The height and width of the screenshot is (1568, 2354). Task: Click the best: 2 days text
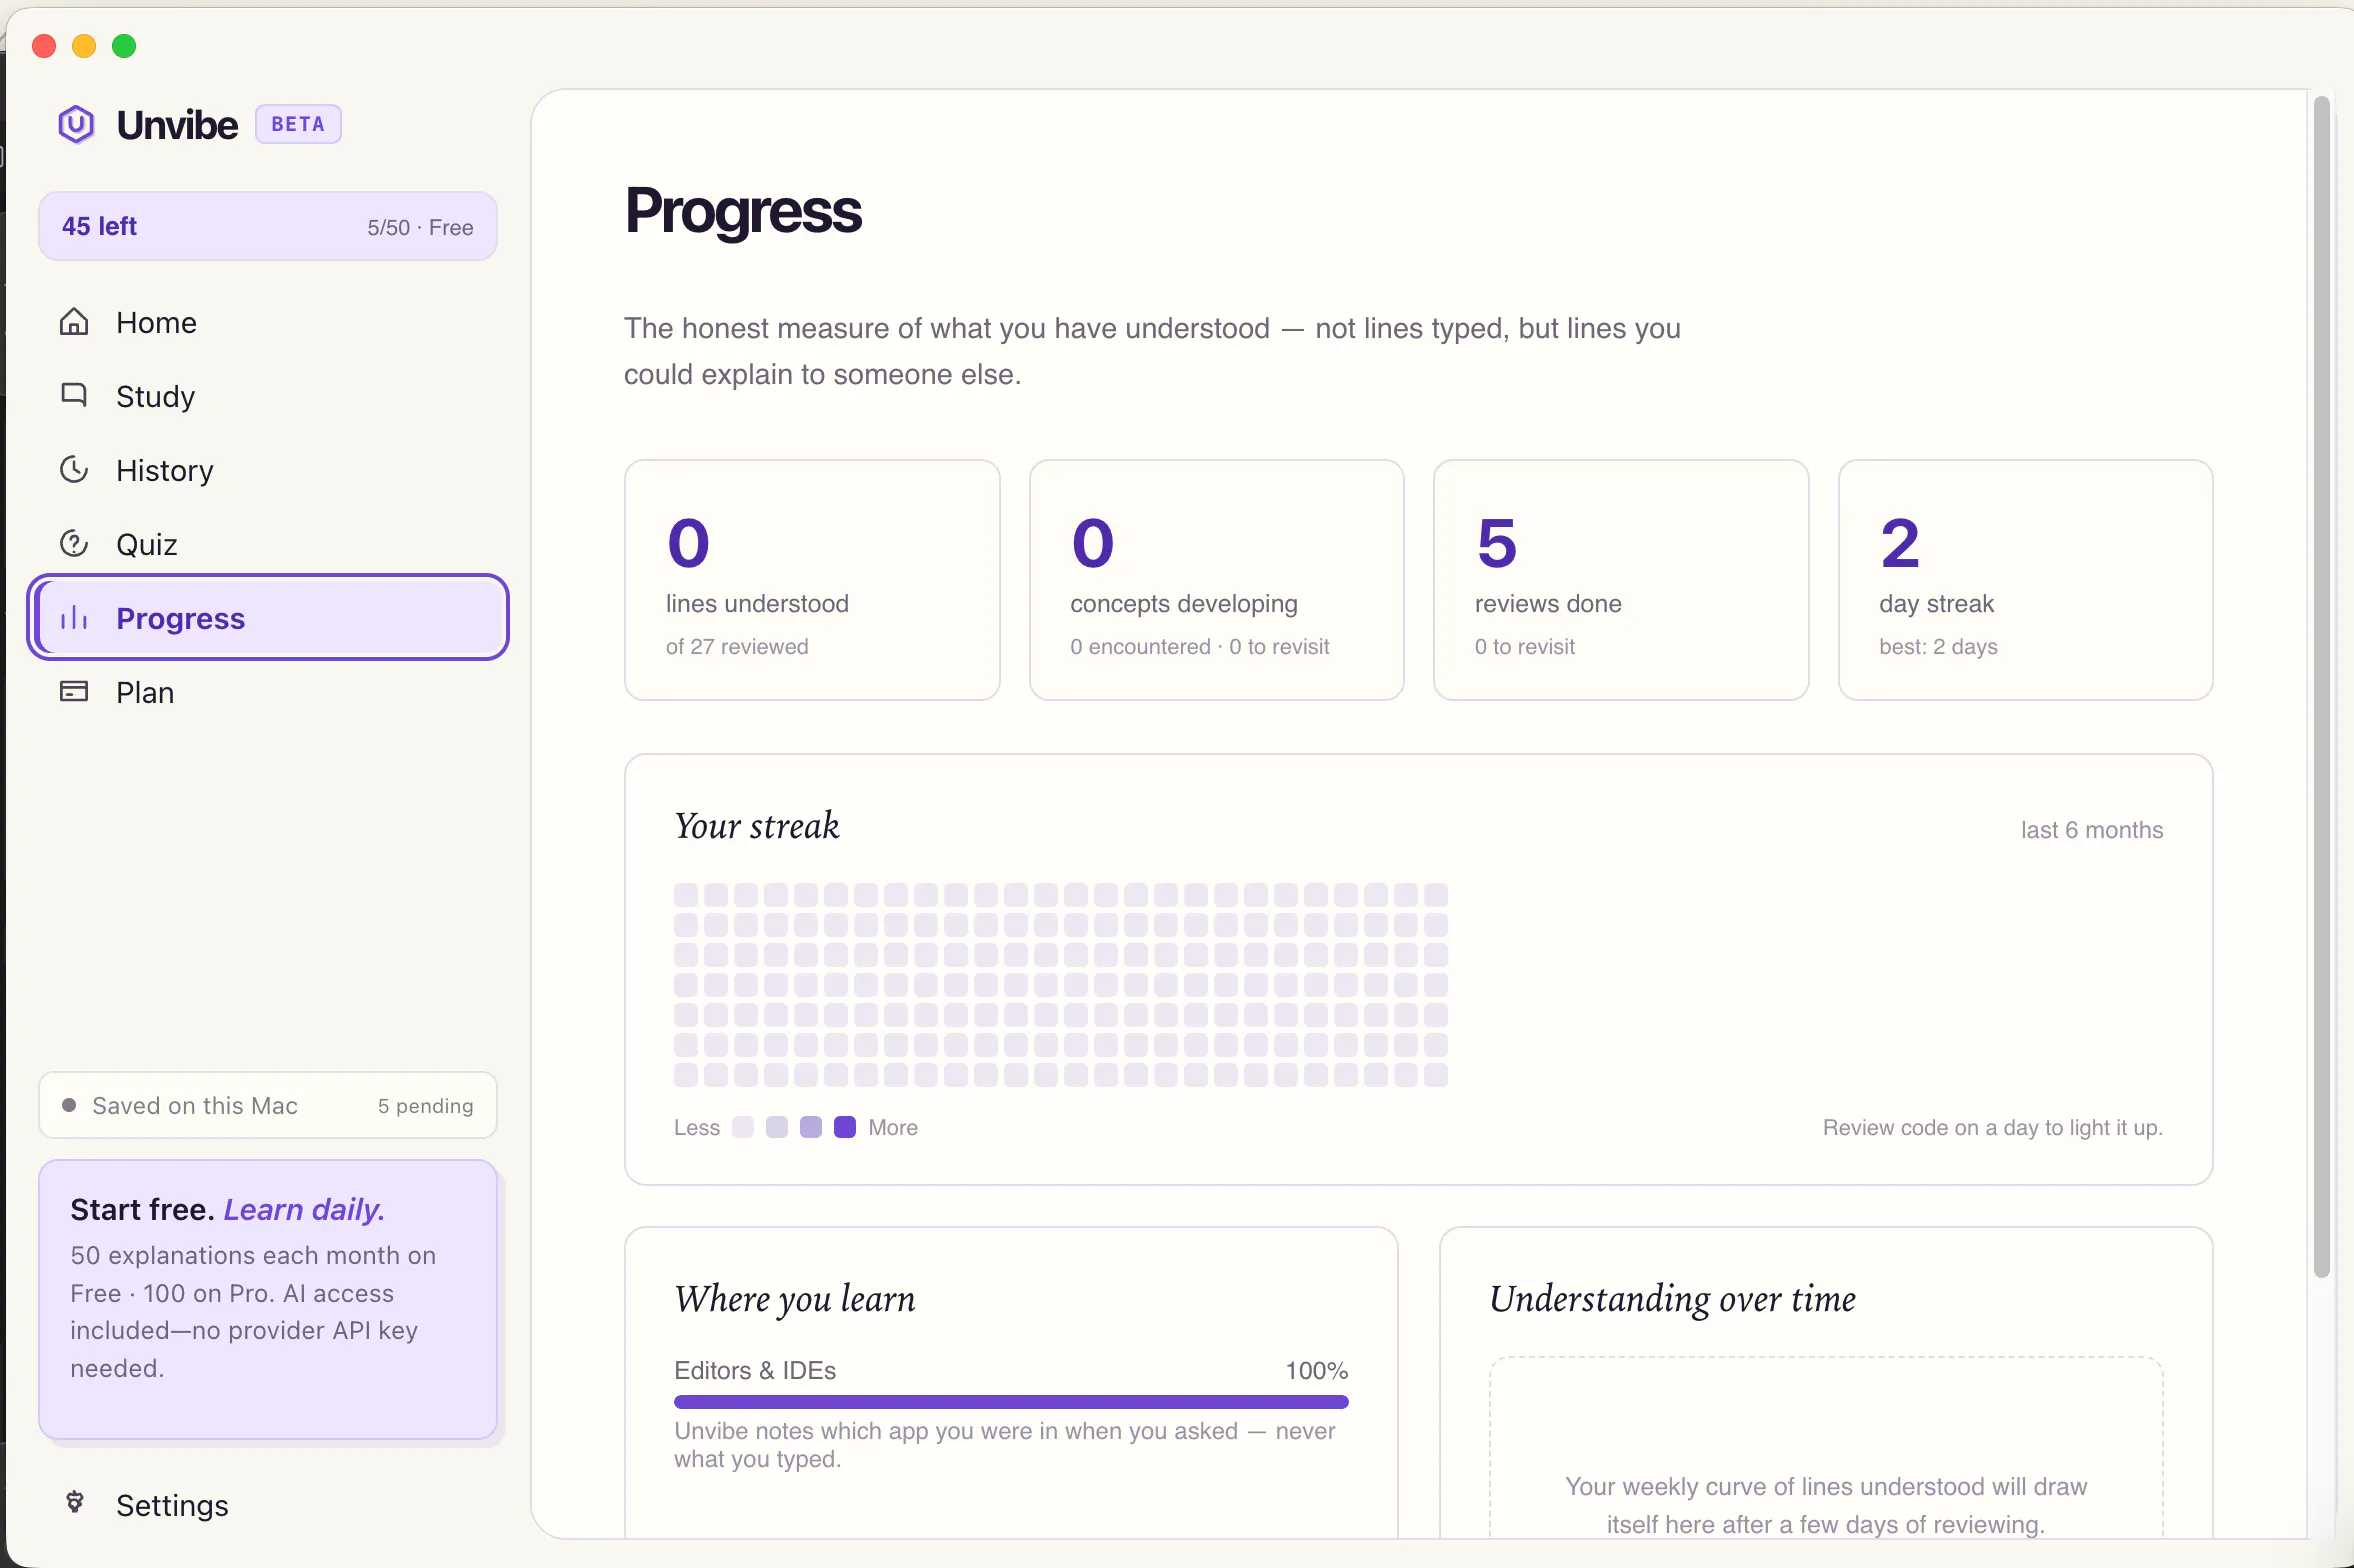pyautogui.click(x=1938, y=646)
